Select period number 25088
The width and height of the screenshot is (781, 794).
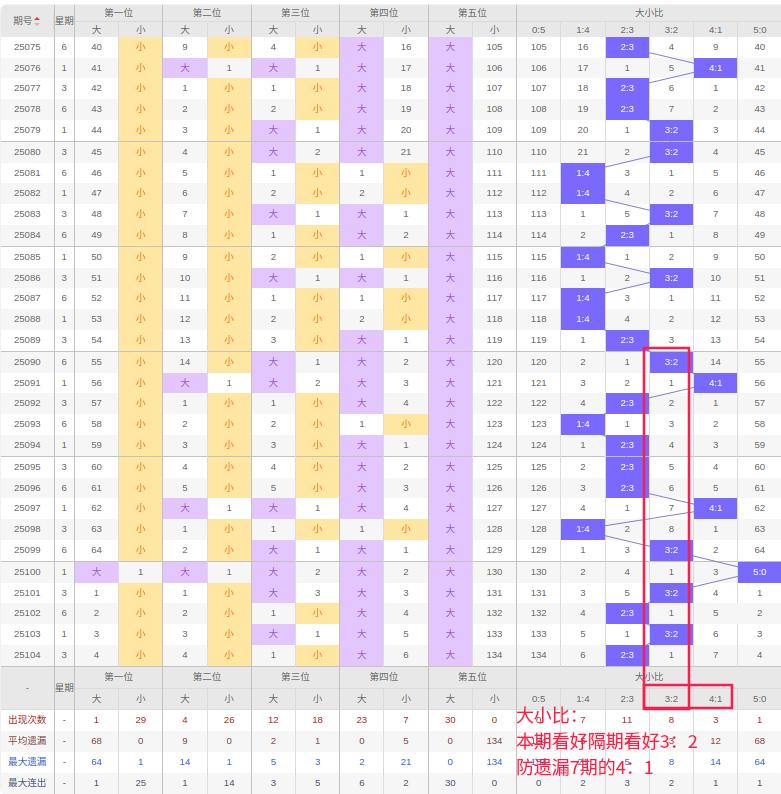(27, 319)
